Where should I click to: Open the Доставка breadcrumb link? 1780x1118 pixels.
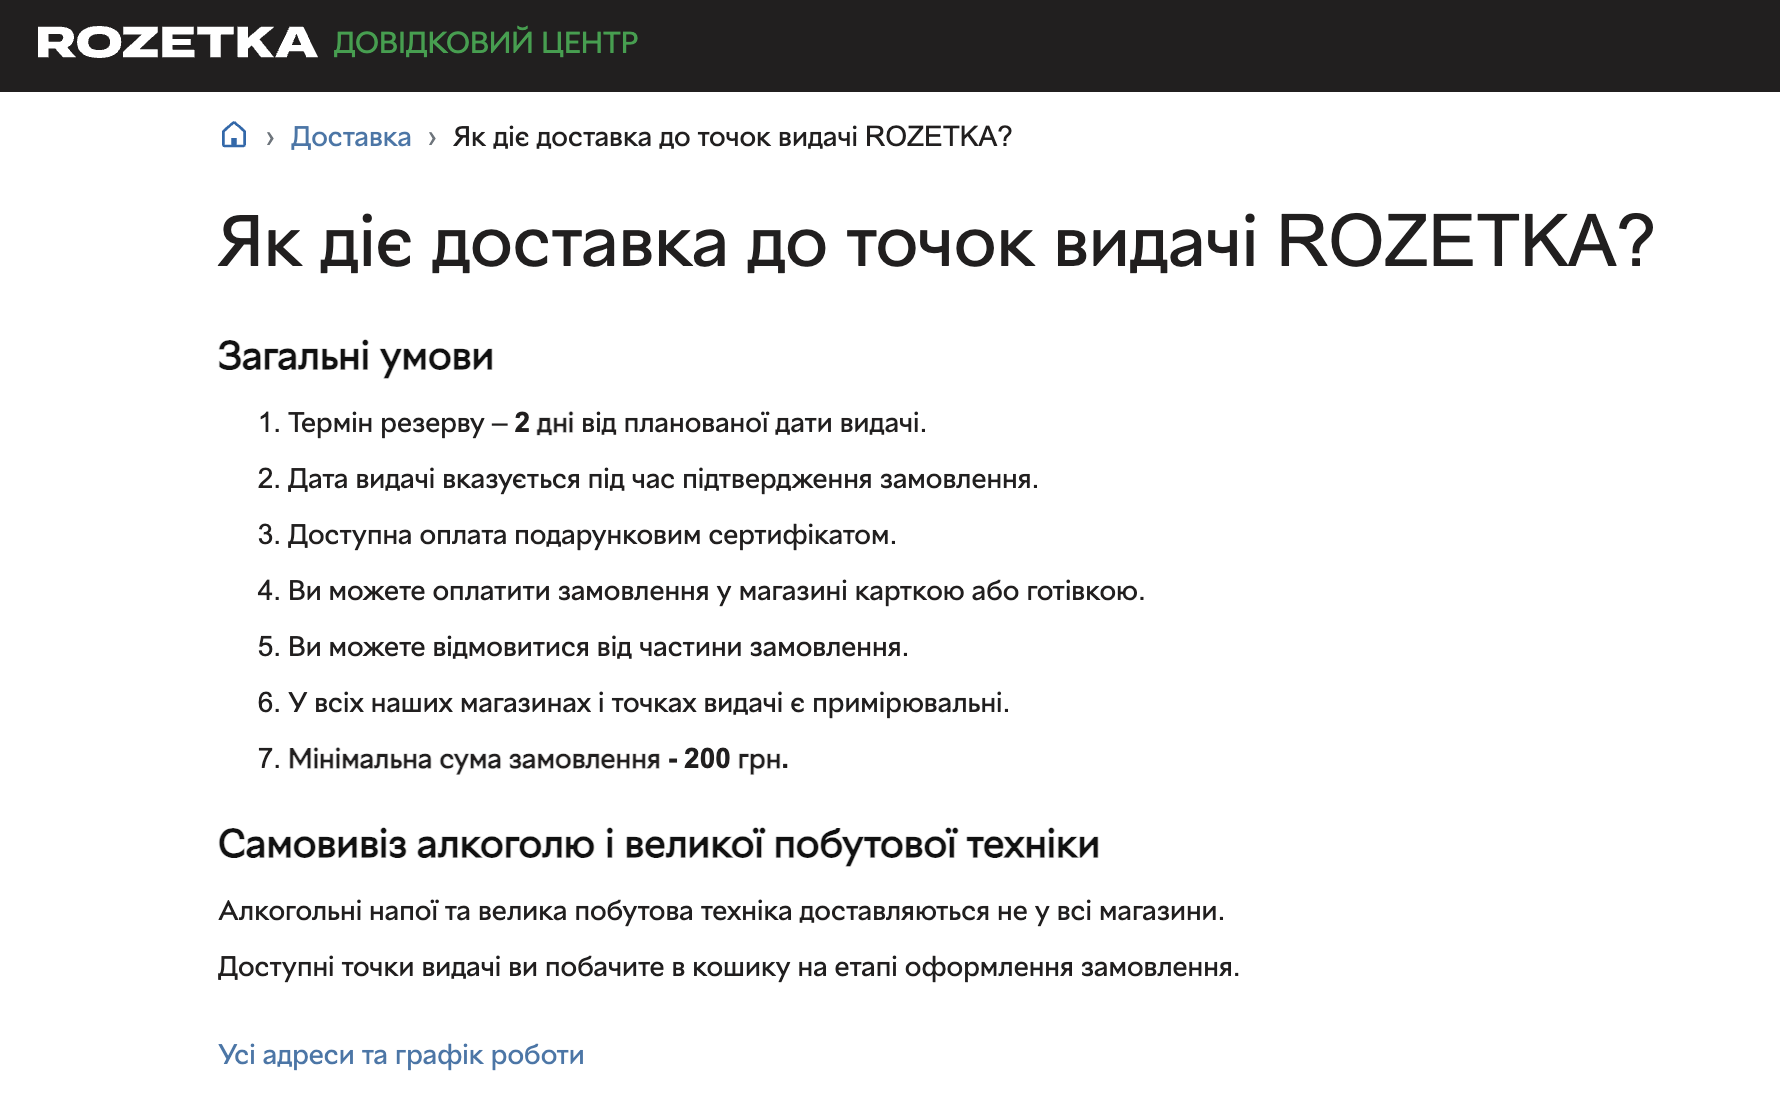(x=350, y=137)
